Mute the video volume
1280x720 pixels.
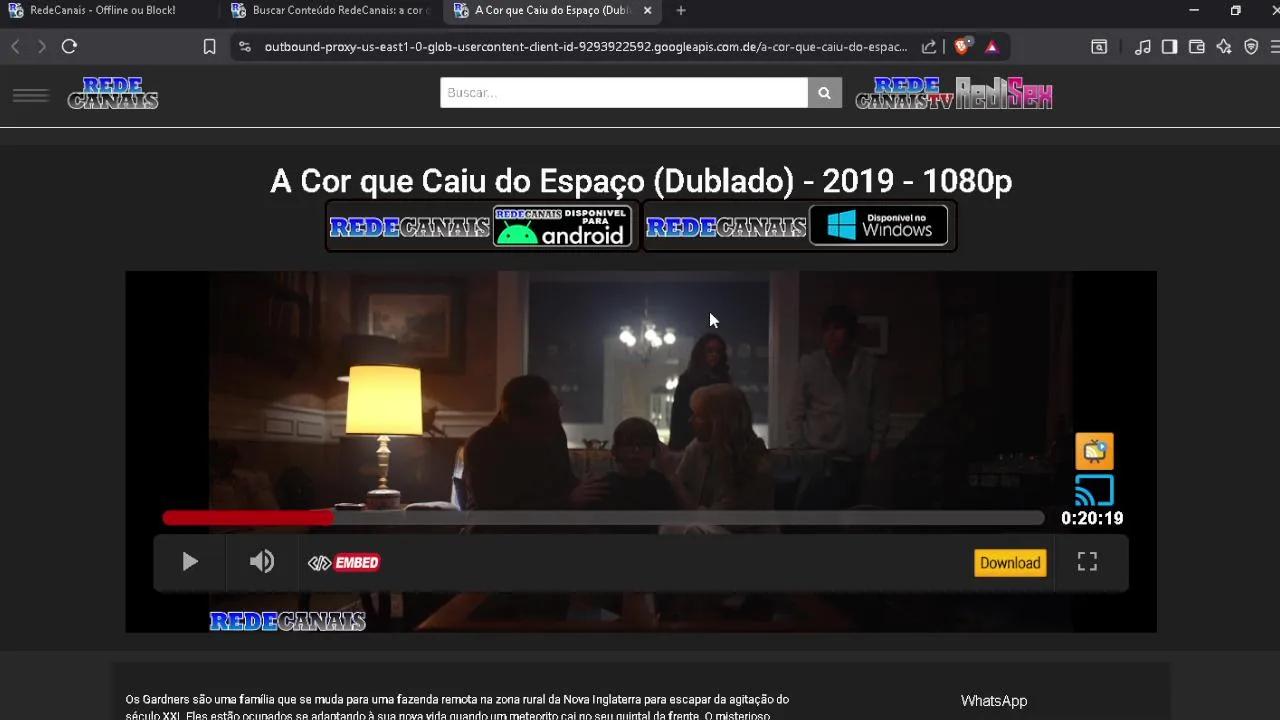(x=262, y=562)
